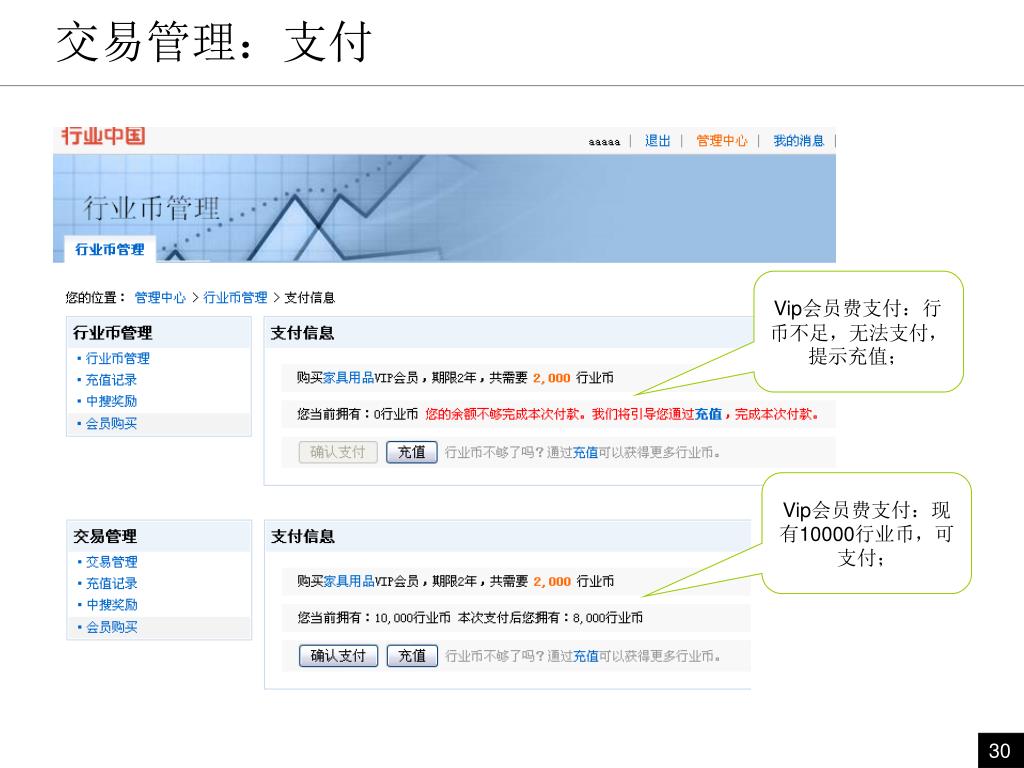Screen dimensions: 1024x768
Task: Click the 支付信息 heading of lower panel
Action: tap(303, 537)
